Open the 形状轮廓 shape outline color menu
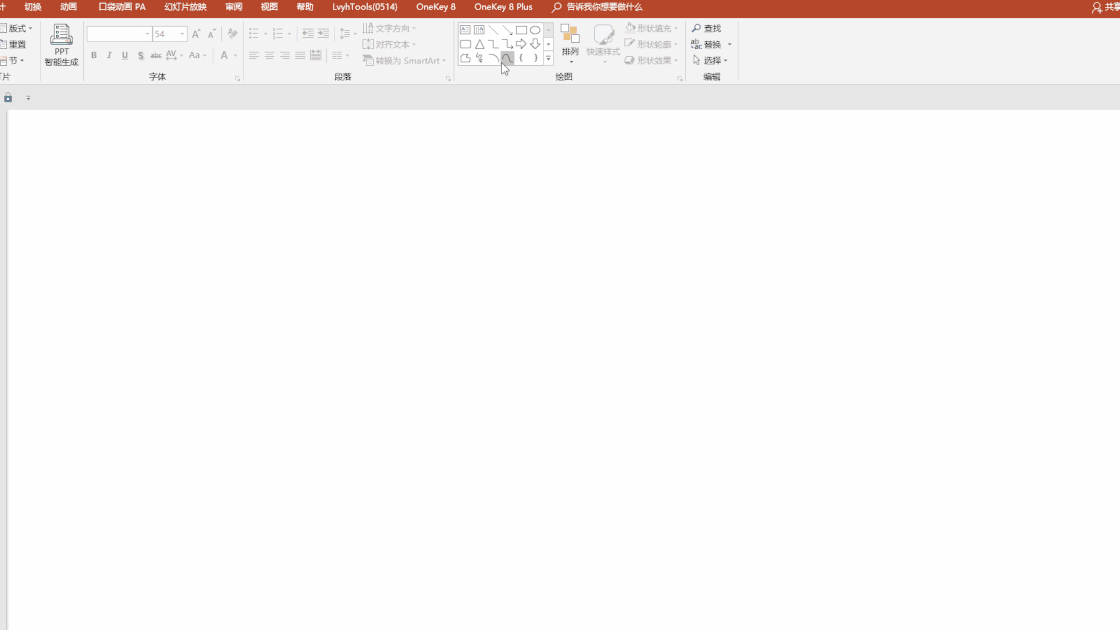Image resolution: width=1120 pixels, height=630 pixels. click(651, 44)
